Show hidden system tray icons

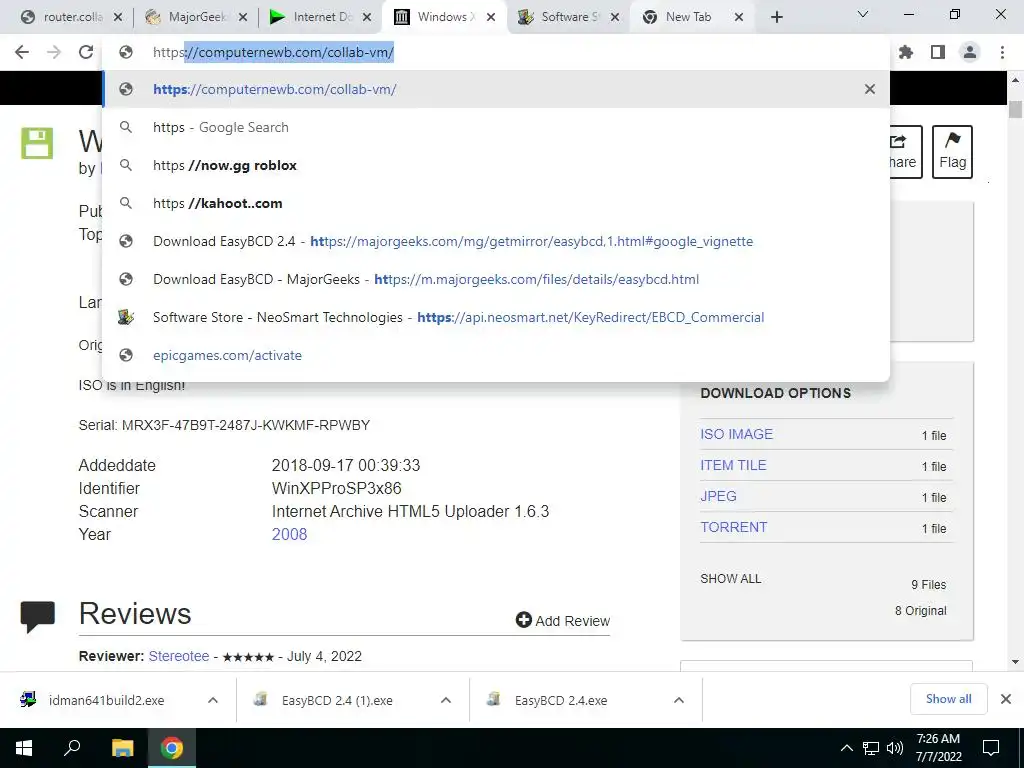846,748
